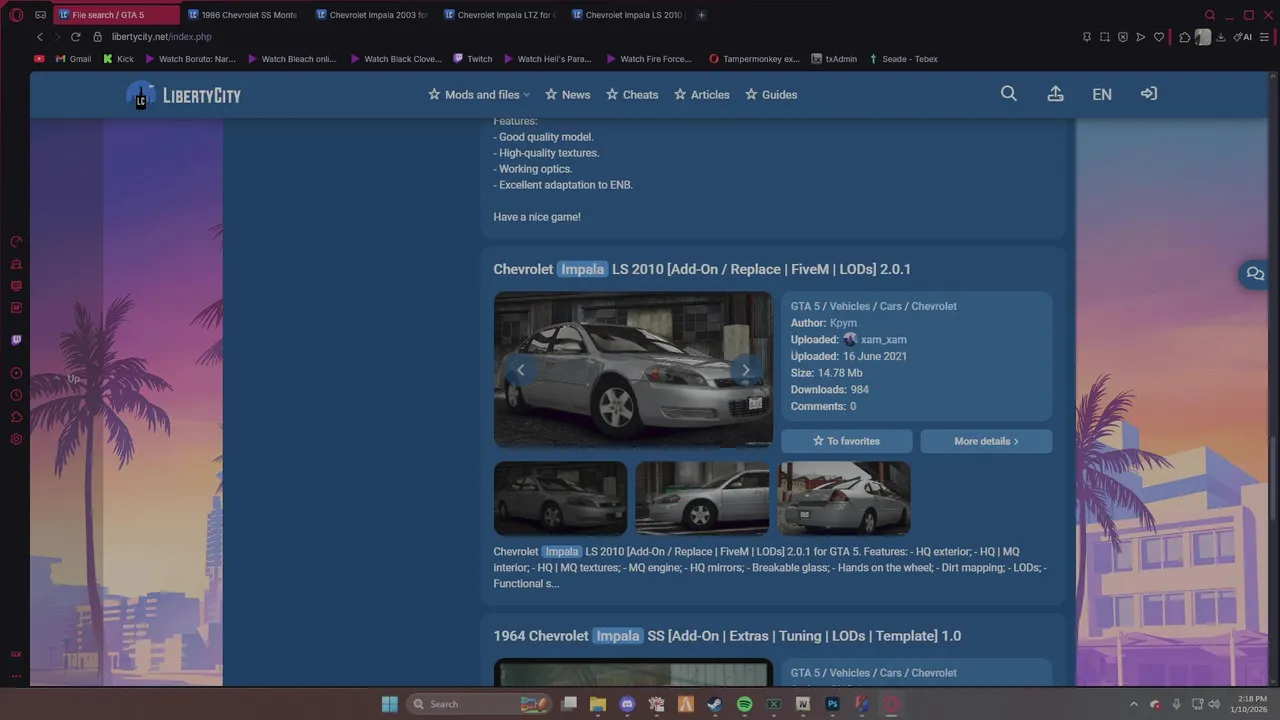Open the Guides menu item
This screenshot has height=720, width=1280.
click(770, 95)
